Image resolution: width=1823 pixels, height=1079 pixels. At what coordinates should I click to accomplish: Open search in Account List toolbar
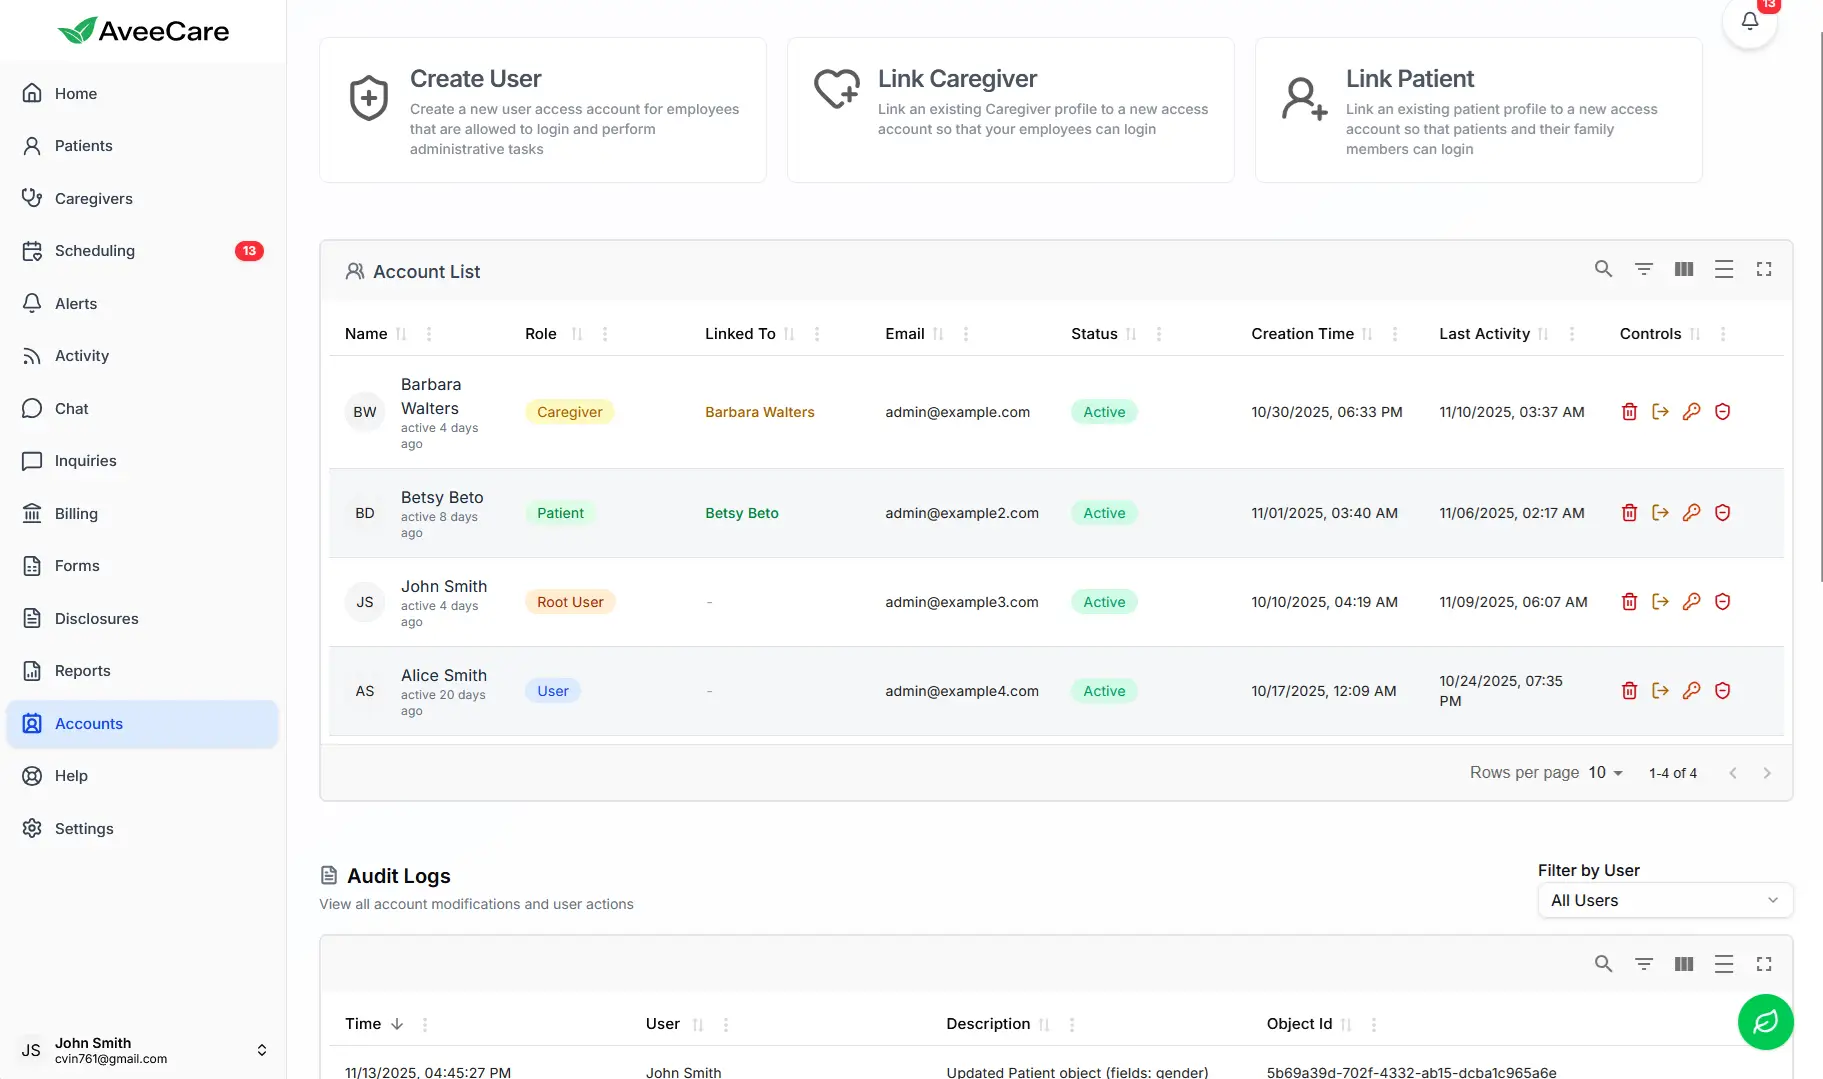point(1603,269)
